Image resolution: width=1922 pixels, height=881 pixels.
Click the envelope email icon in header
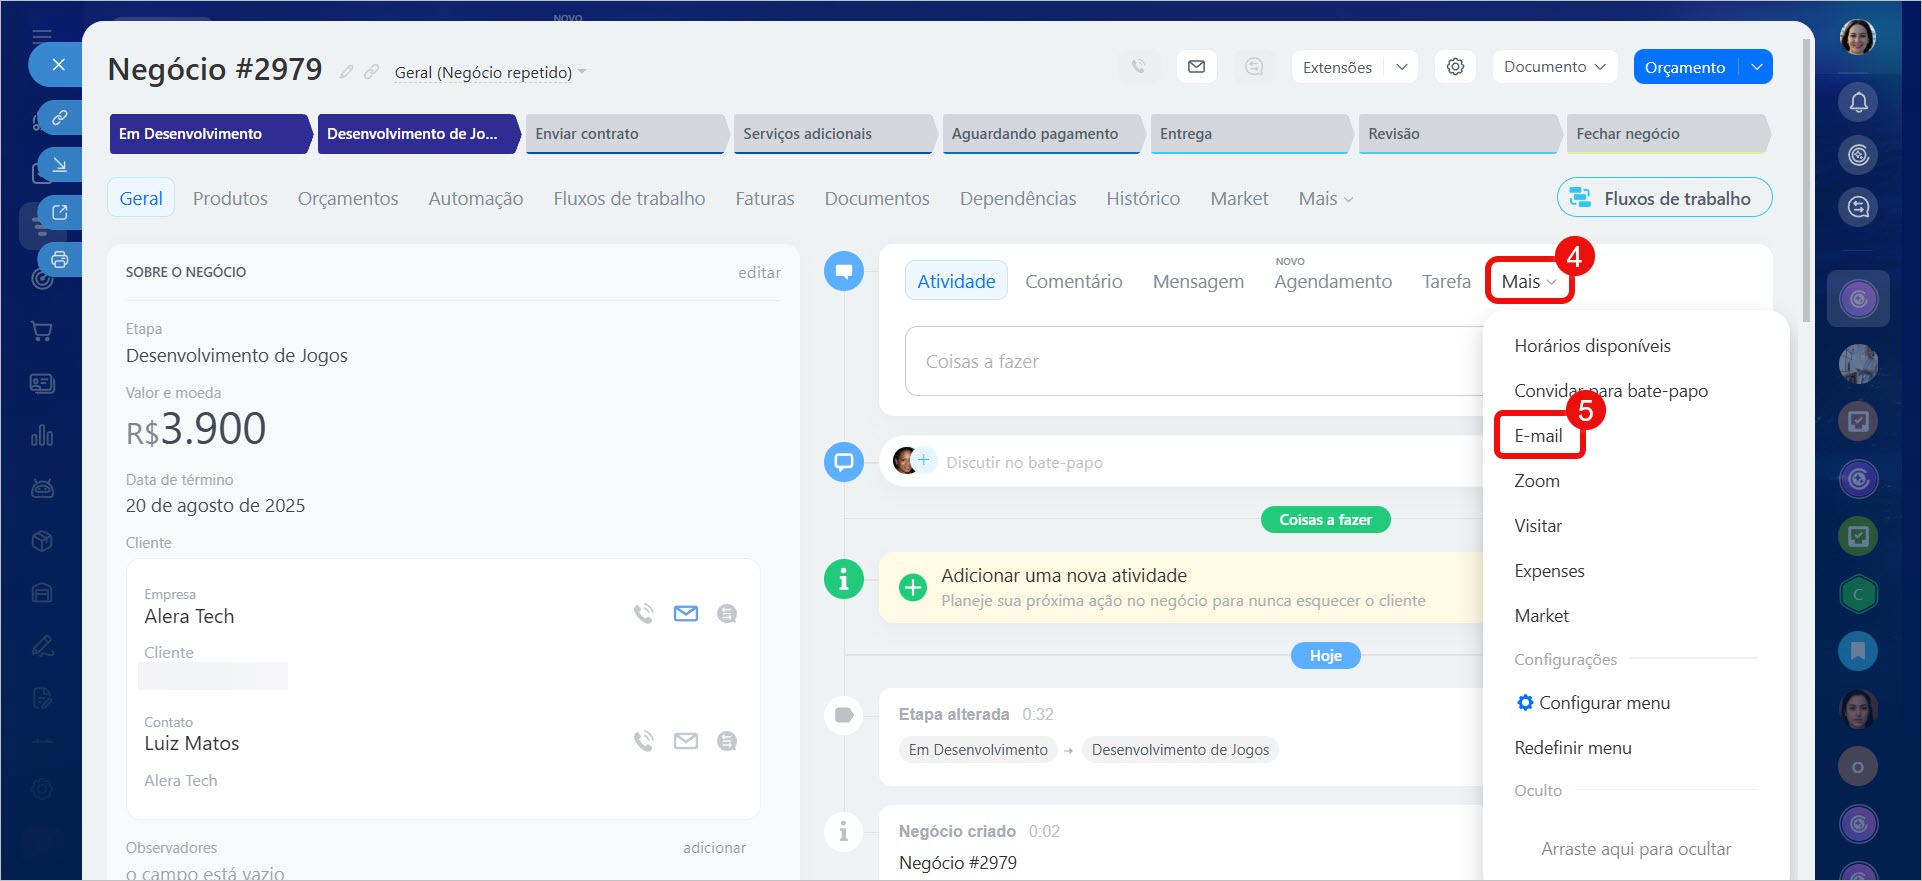coord(1196,67)
